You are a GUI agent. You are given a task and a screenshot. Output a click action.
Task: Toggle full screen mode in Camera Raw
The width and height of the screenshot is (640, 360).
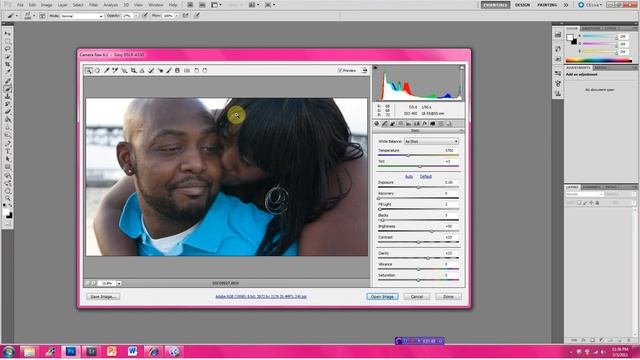(x=364, y=70)
